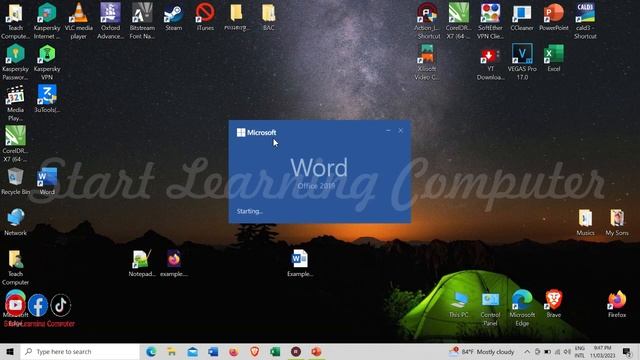Open Windows Start menu

pos(10,351)
